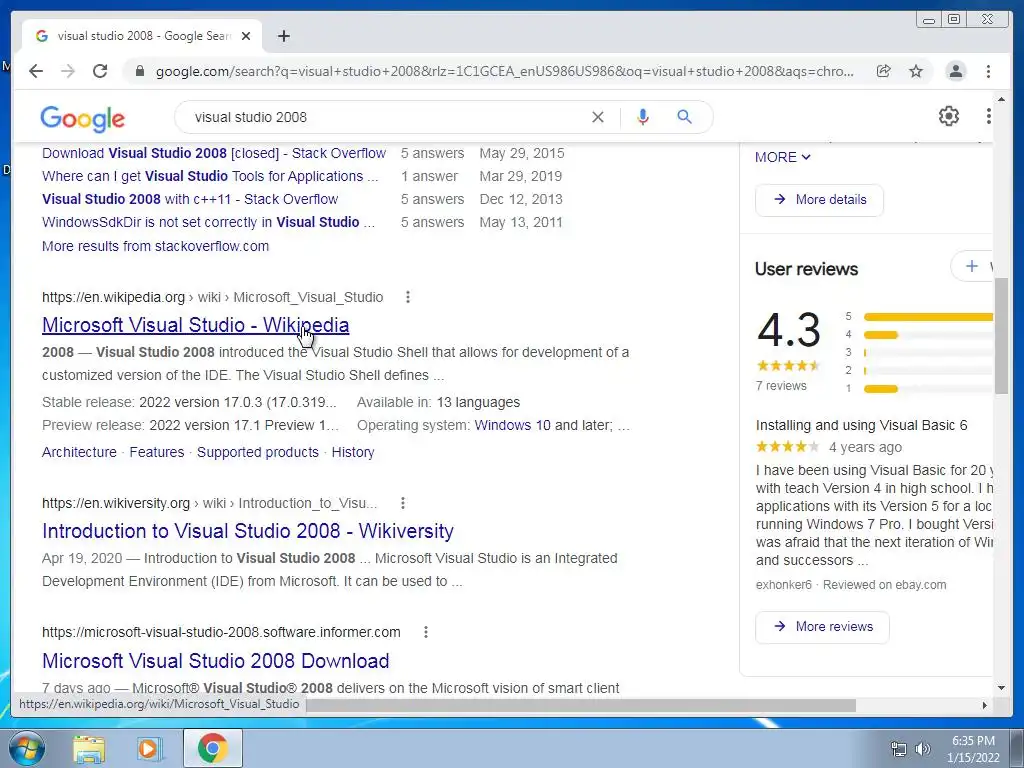Screen dimensions: 1024x768
Task: Click the horizontal scrollbar thumb
Action: coord(581,705)
